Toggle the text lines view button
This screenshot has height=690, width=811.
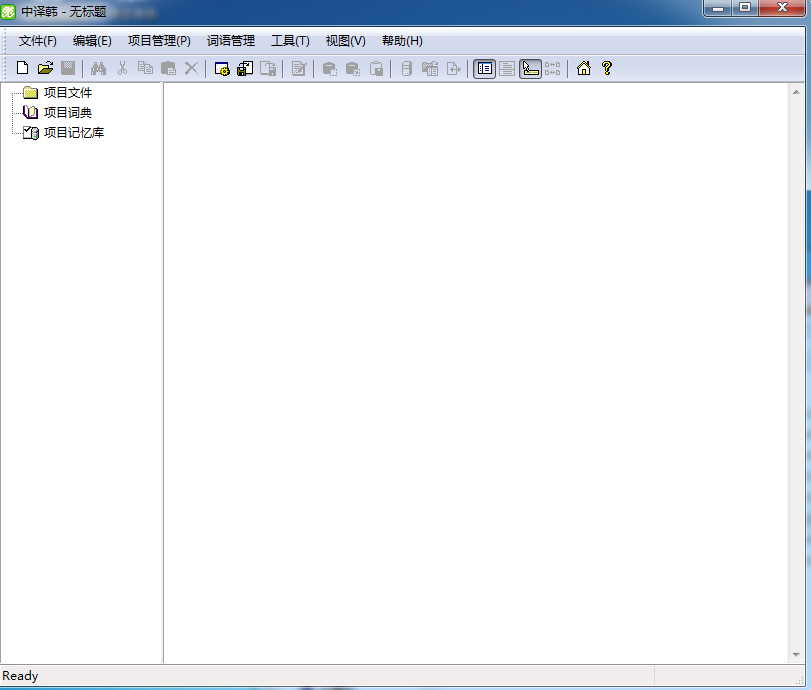(x=507, y=69)
